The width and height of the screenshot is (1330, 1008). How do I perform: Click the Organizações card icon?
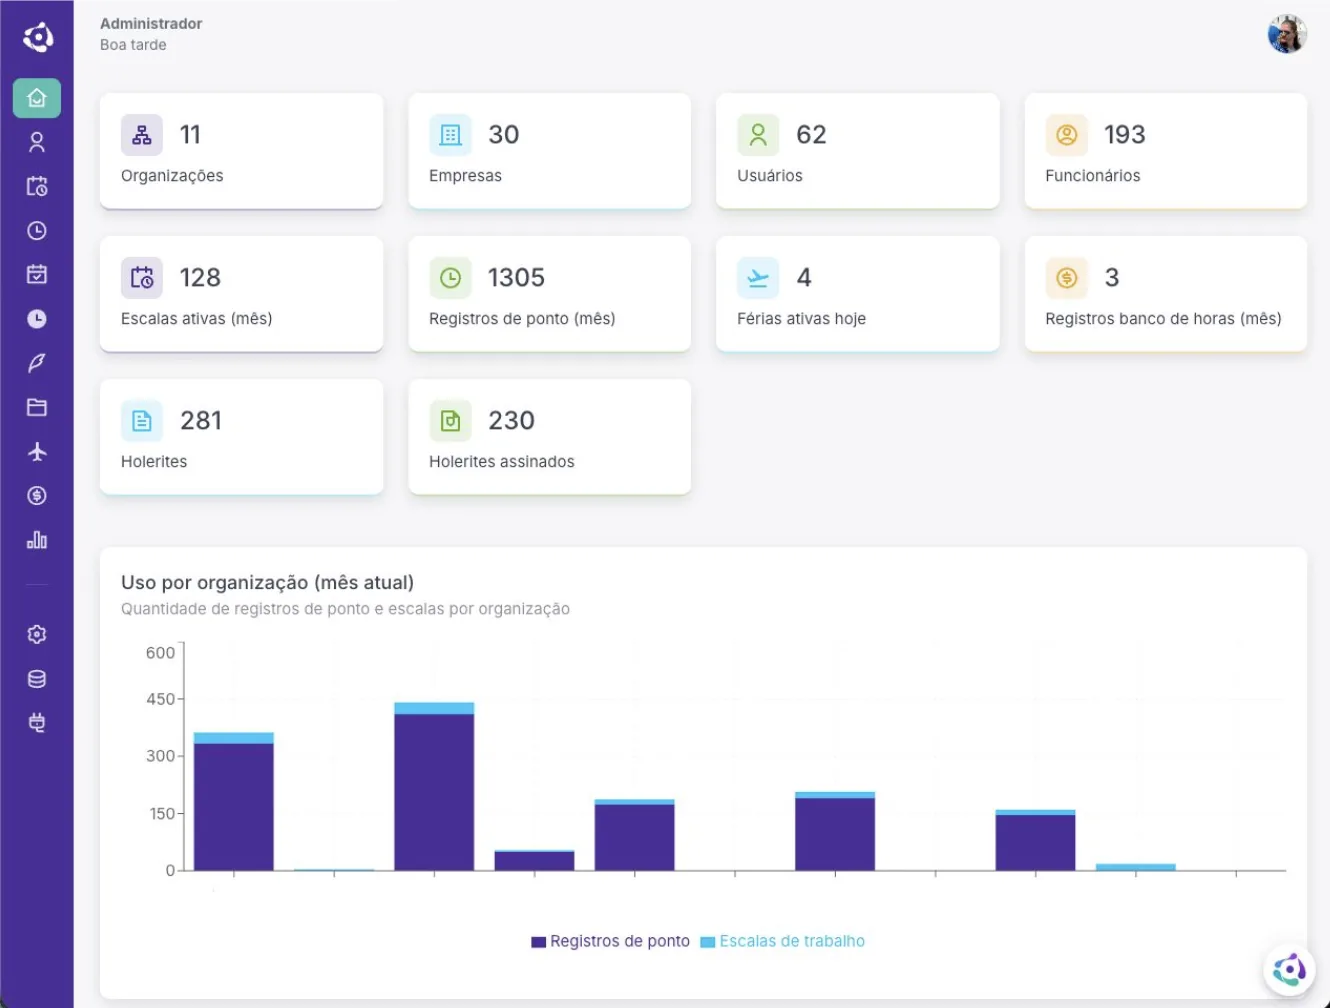coord(142,135)
